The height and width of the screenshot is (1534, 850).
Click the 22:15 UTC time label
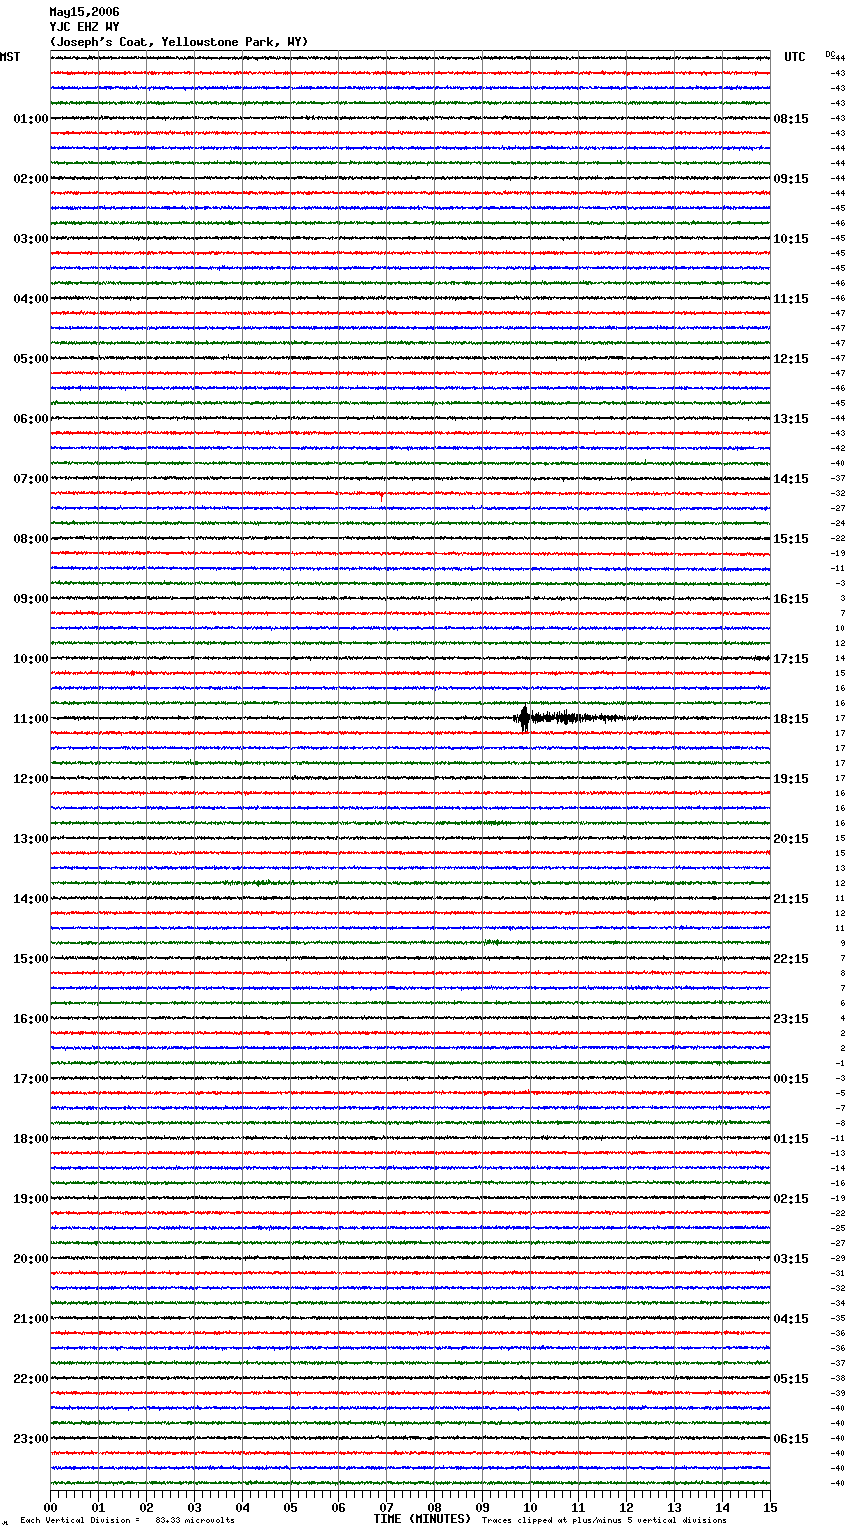(791, 959)
